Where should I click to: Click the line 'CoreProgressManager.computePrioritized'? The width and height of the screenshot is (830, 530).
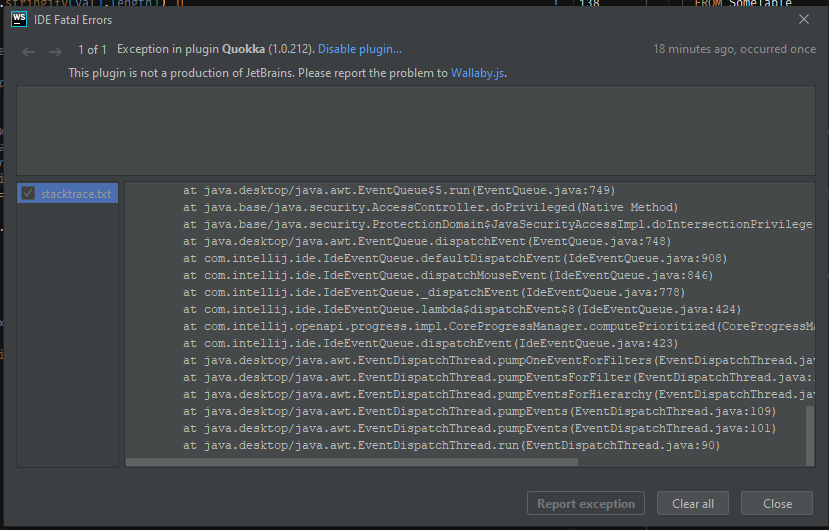tap(499, 326)
